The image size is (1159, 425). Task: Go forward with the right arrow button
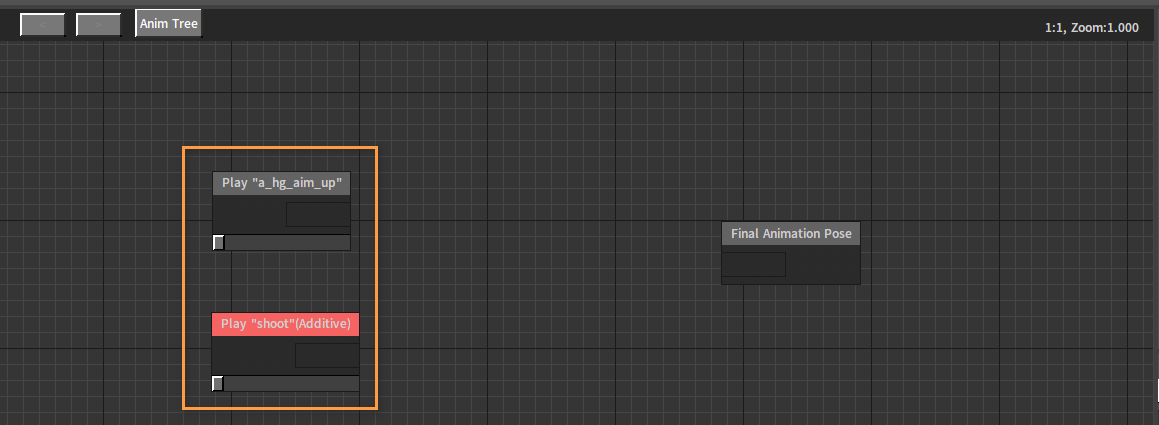click(x=98, y=24)
